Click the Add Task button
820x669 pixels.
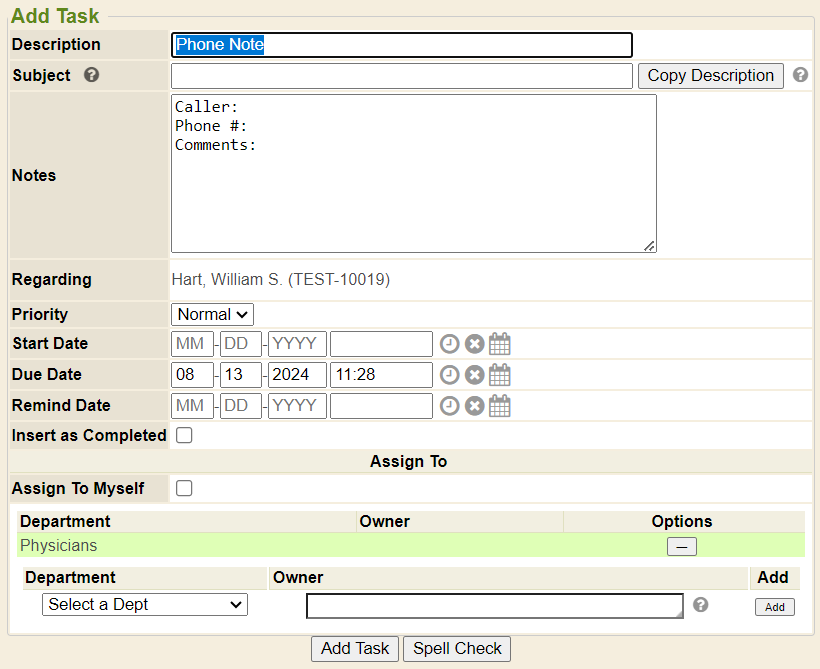point(355,649)
